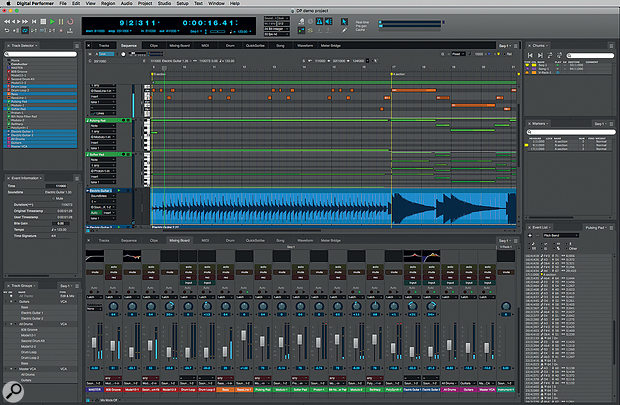Open the Region menu
620x405 pixels.
pyautogui.click(x=108, y=3)
